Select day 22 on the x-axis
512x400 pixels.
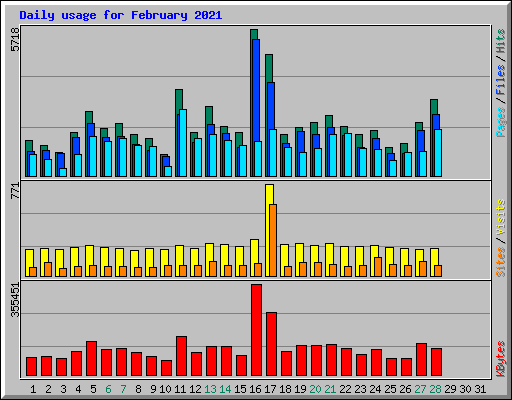[345, 389]
